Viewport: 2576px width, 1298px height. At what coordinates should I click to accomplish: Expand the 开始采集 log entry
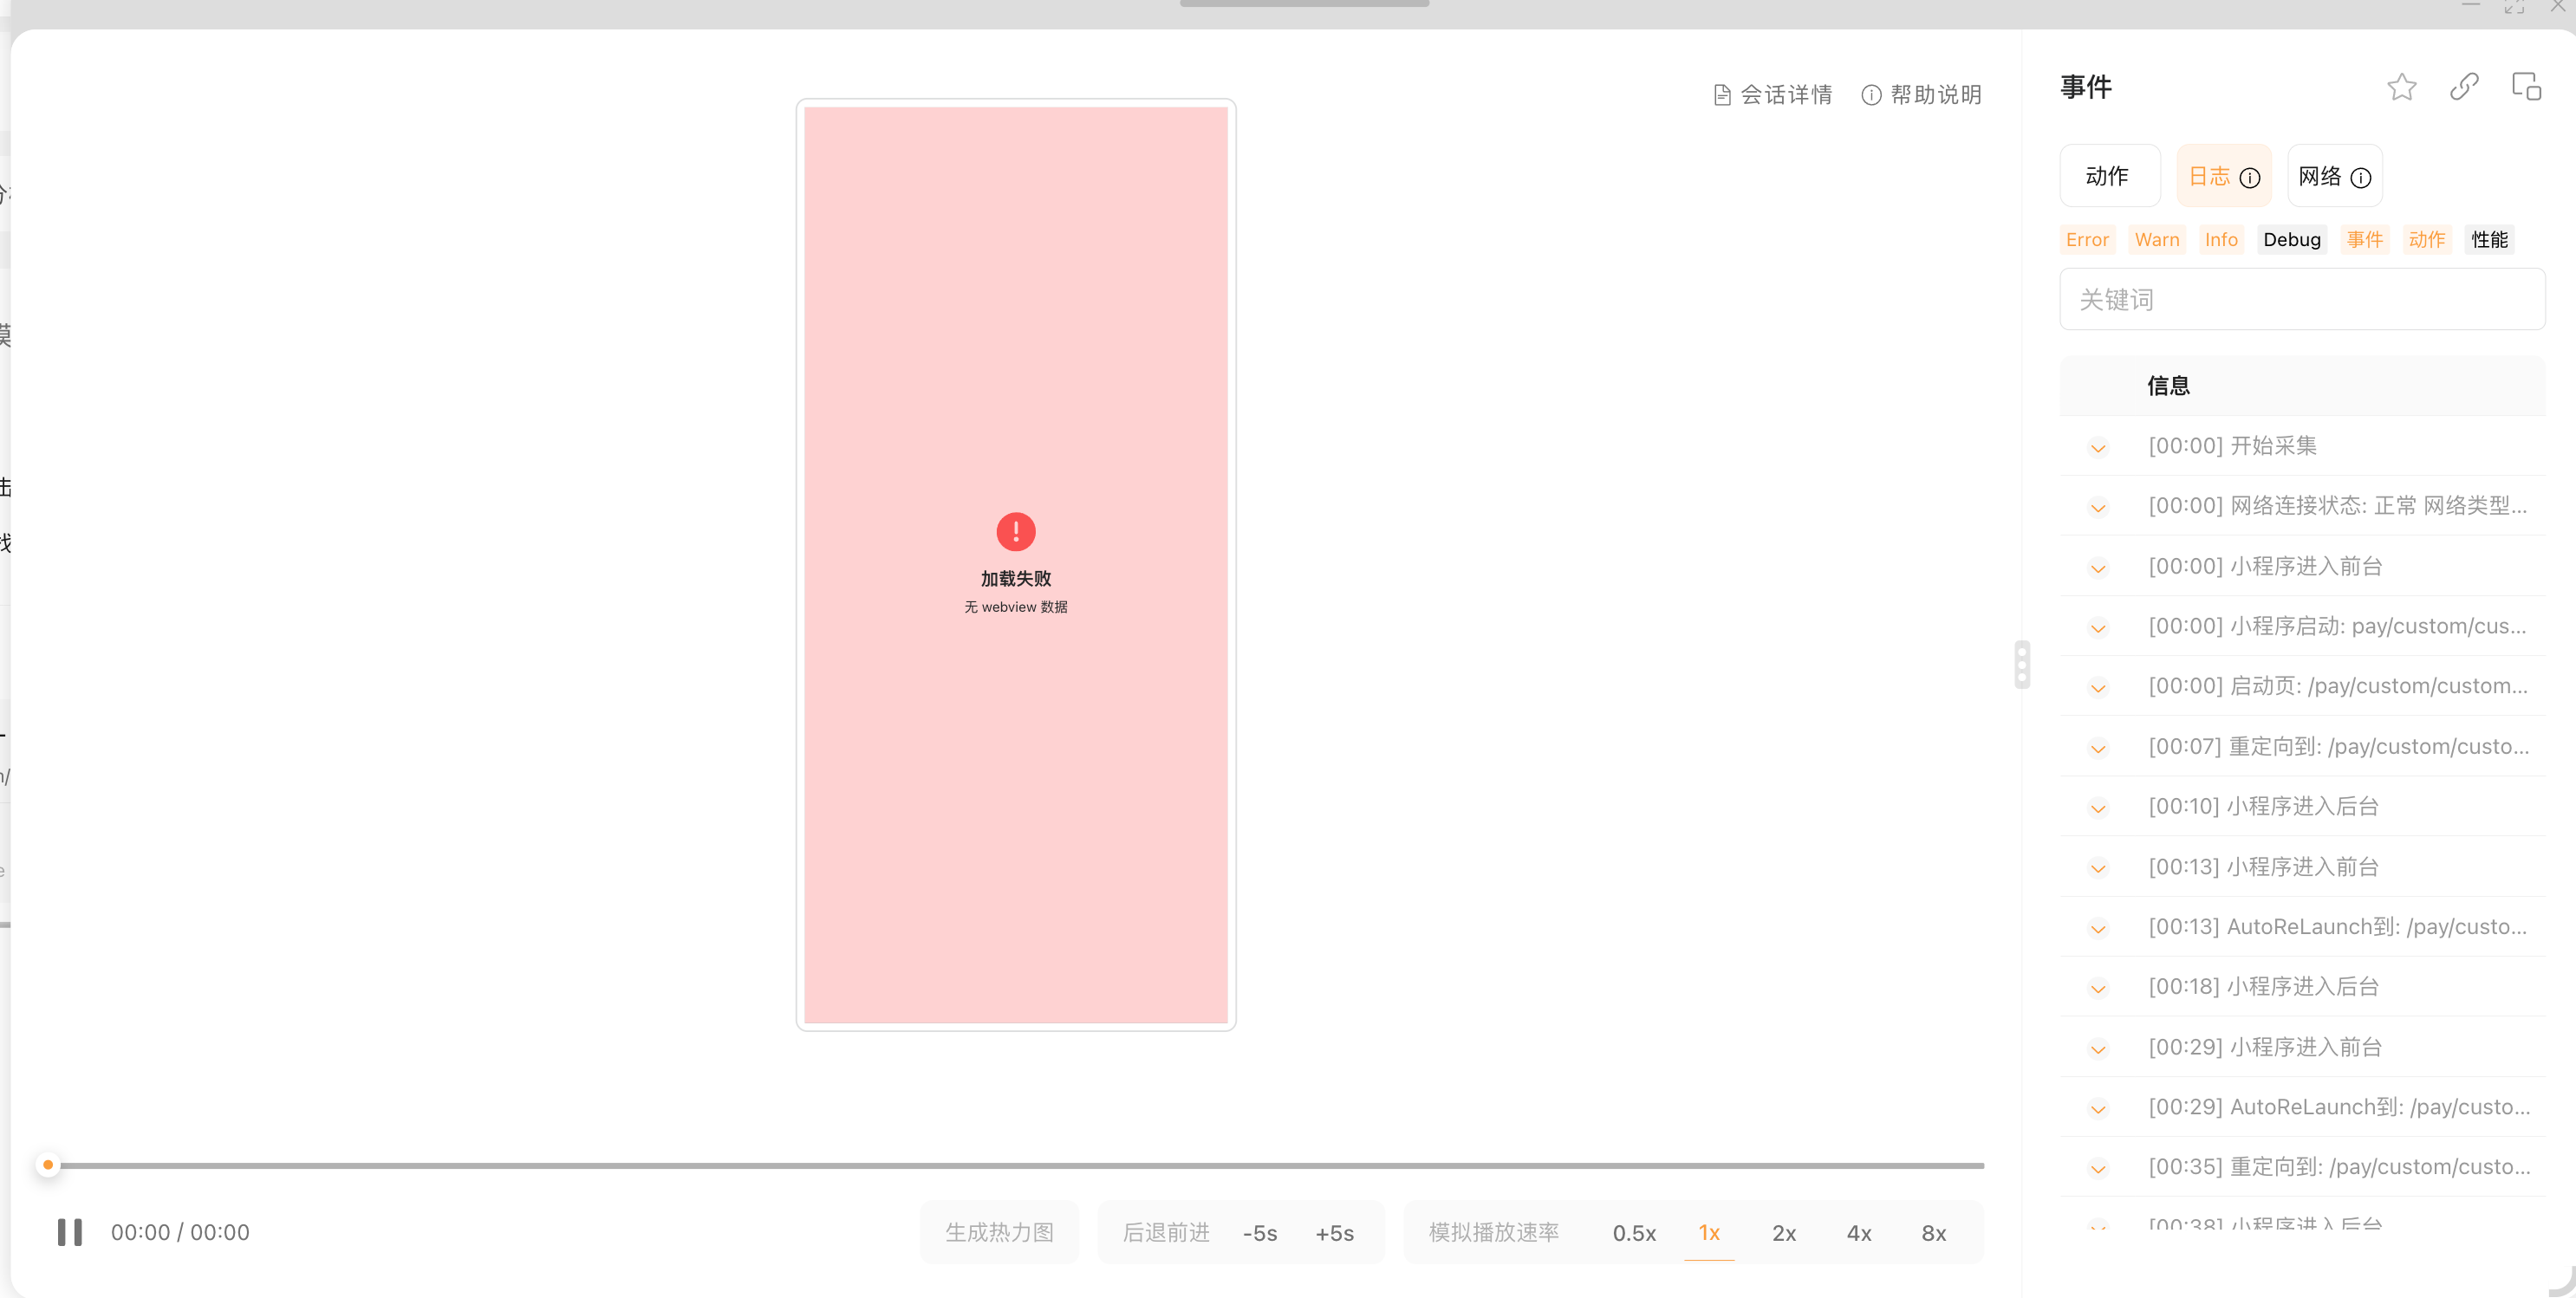[2098, 447]
